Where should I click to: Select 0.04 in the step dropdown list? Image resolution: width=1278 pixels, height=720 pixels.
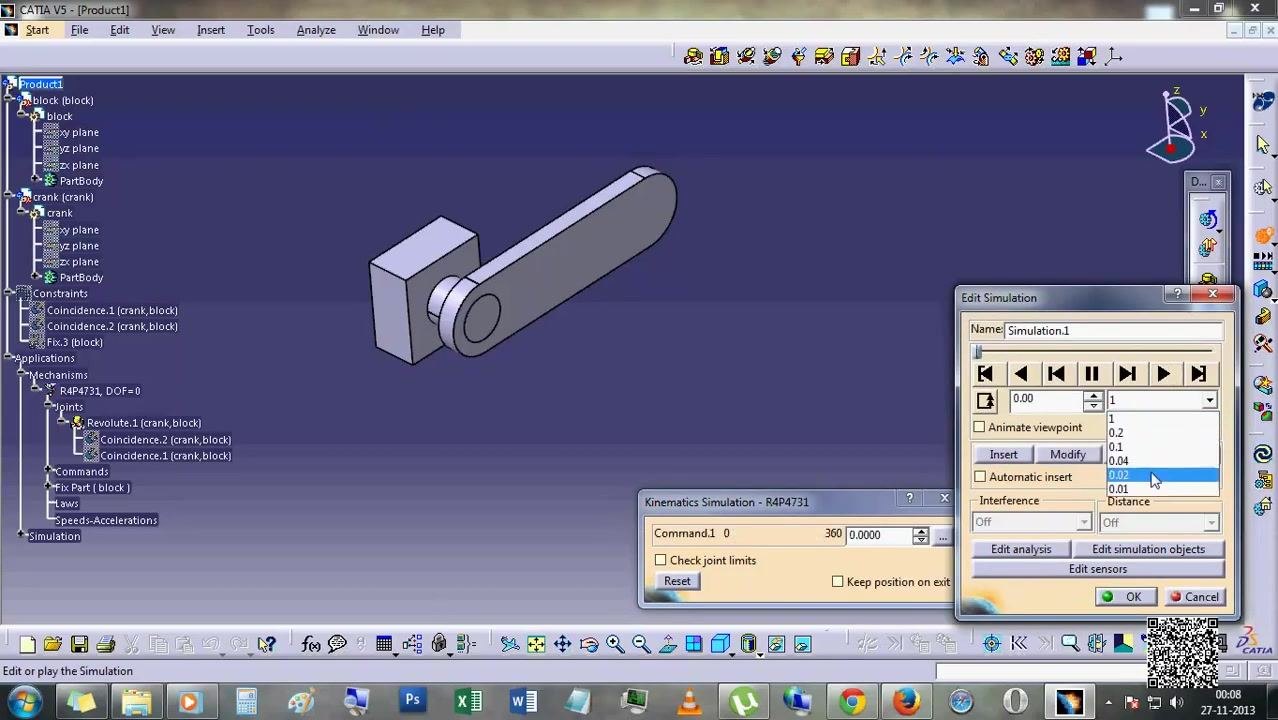coord(1162,462)
